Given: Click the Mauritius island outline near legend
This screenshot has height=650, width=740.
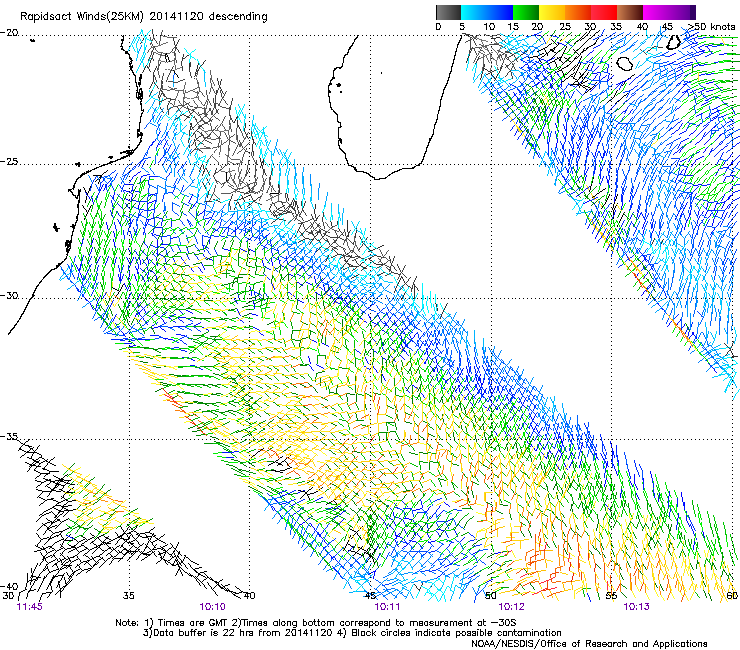Looking at the screenshot, I should tap(674, 42).
